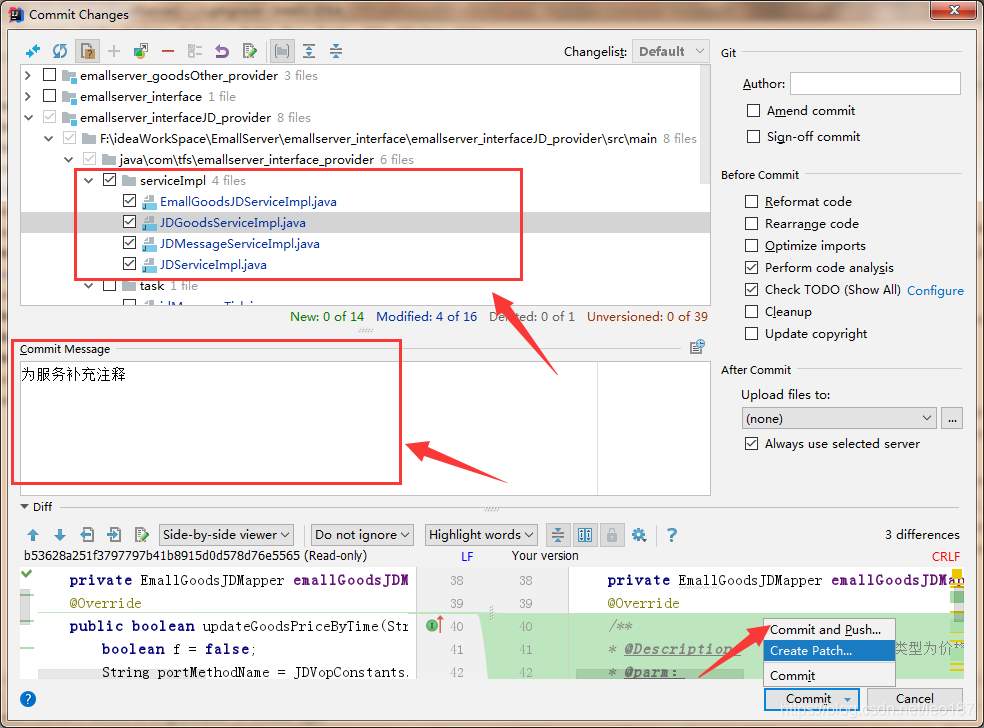Click the Jump to Source icon in the top toolbar

tap(249, 51)
